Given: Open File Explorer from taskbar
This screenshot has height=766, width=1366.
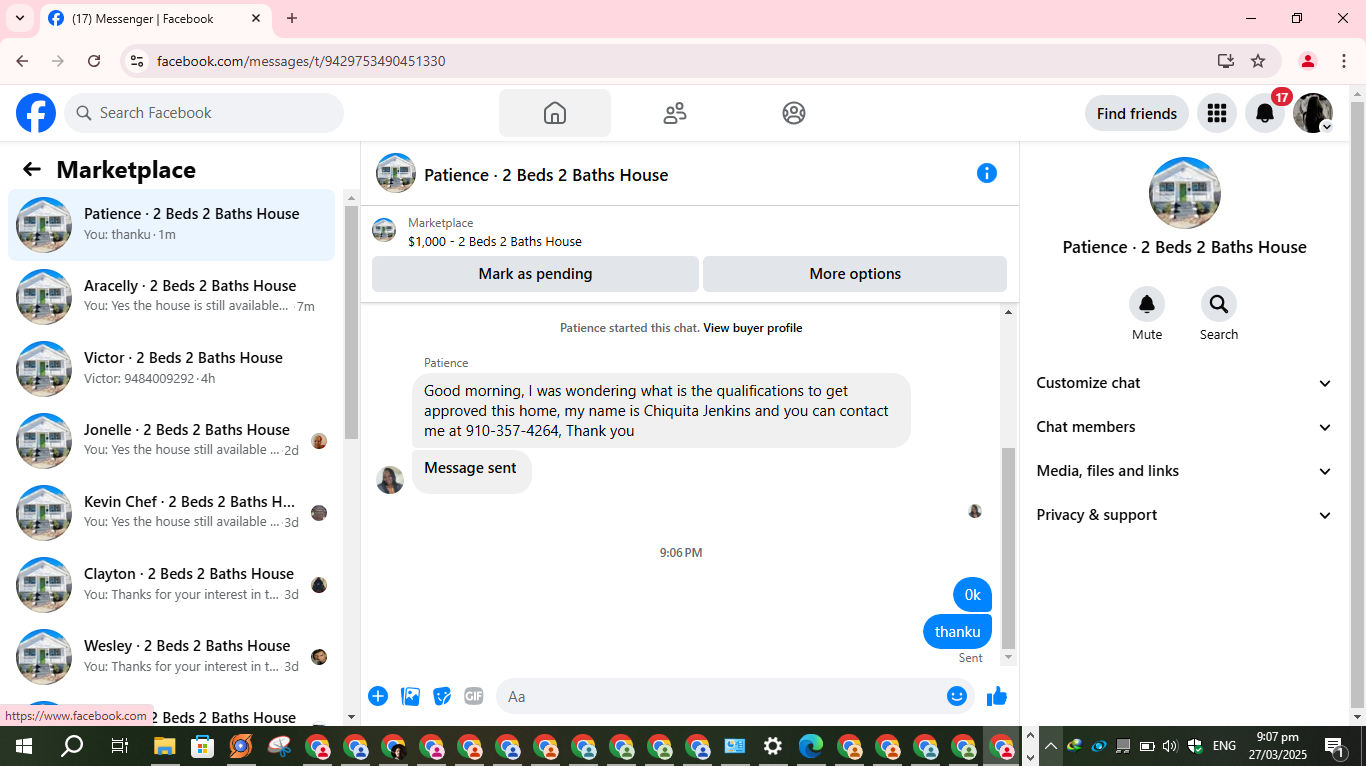Looking at the screenshot, I should pyautogui.click(x=164, y=746).
